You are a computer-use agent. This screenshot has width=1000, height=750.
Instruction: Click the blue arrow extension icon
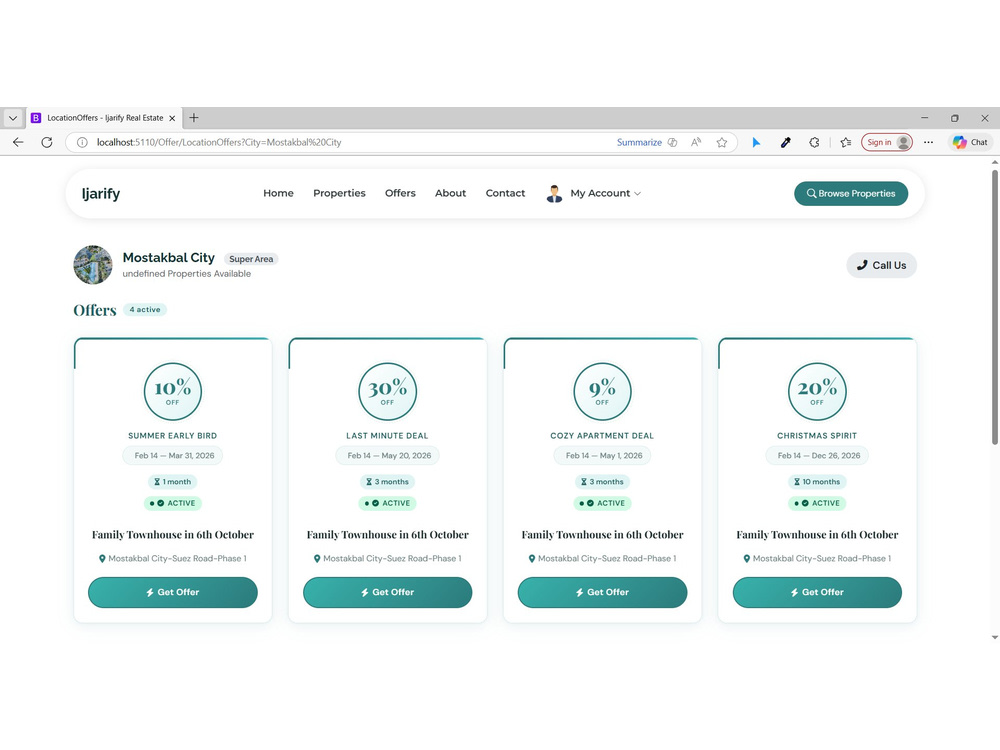[x=756, y=142]
